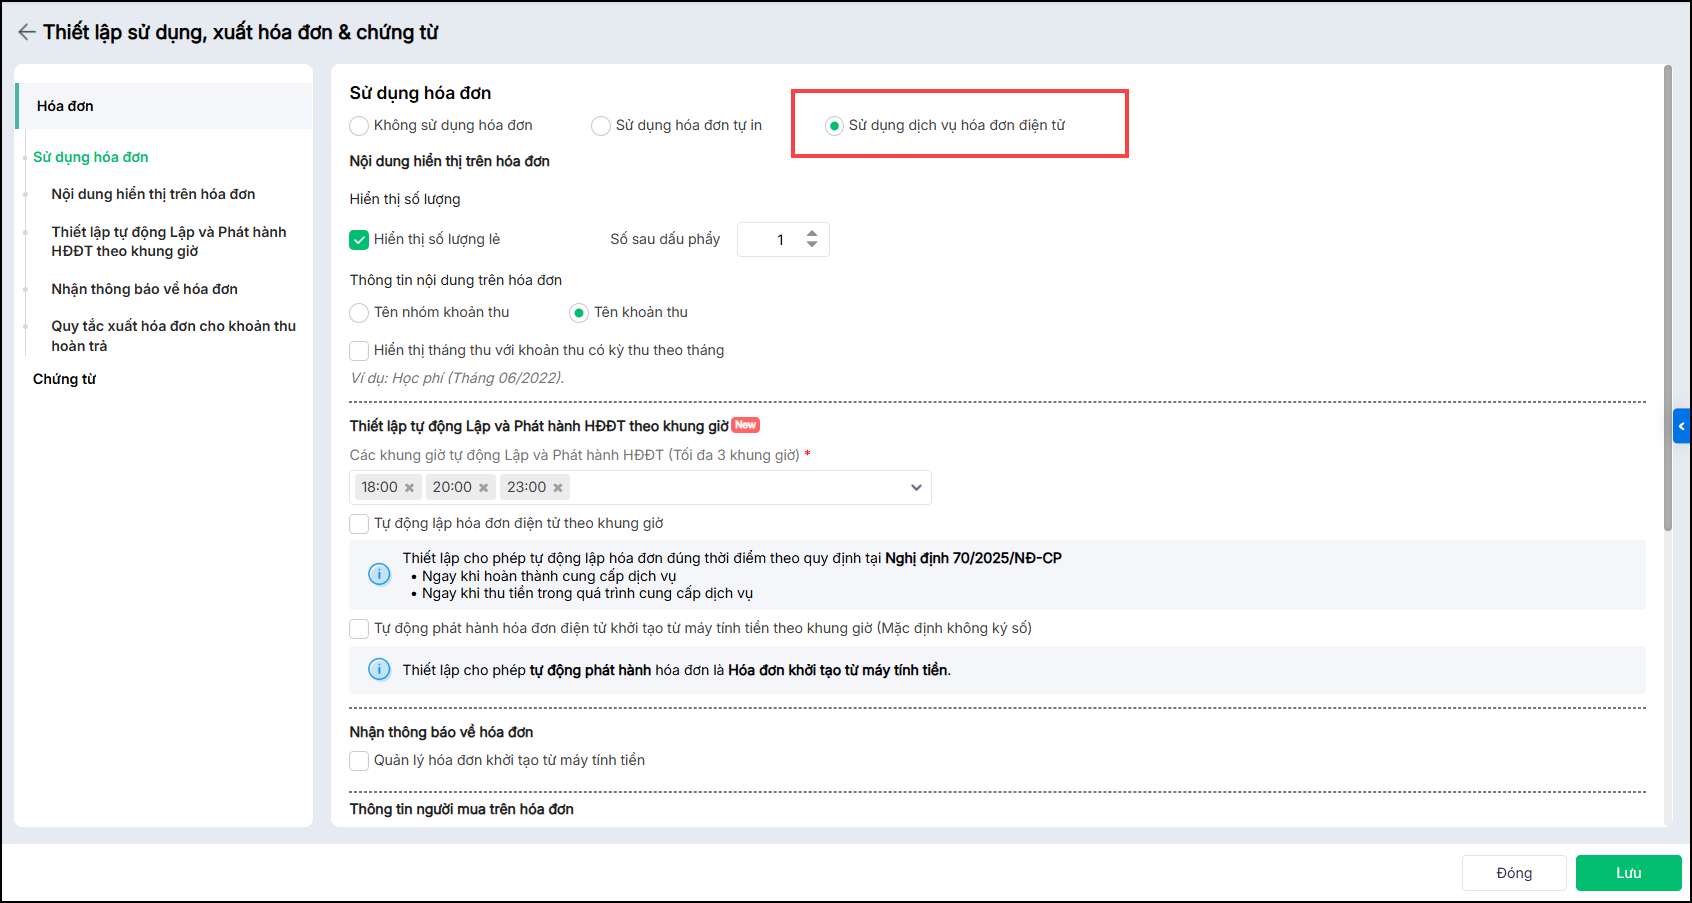Viewport: 1692px width, 903px height.
Task: Click the Thông tin người mua trên hóa đơn heading
Action: [x=462, y=809]
